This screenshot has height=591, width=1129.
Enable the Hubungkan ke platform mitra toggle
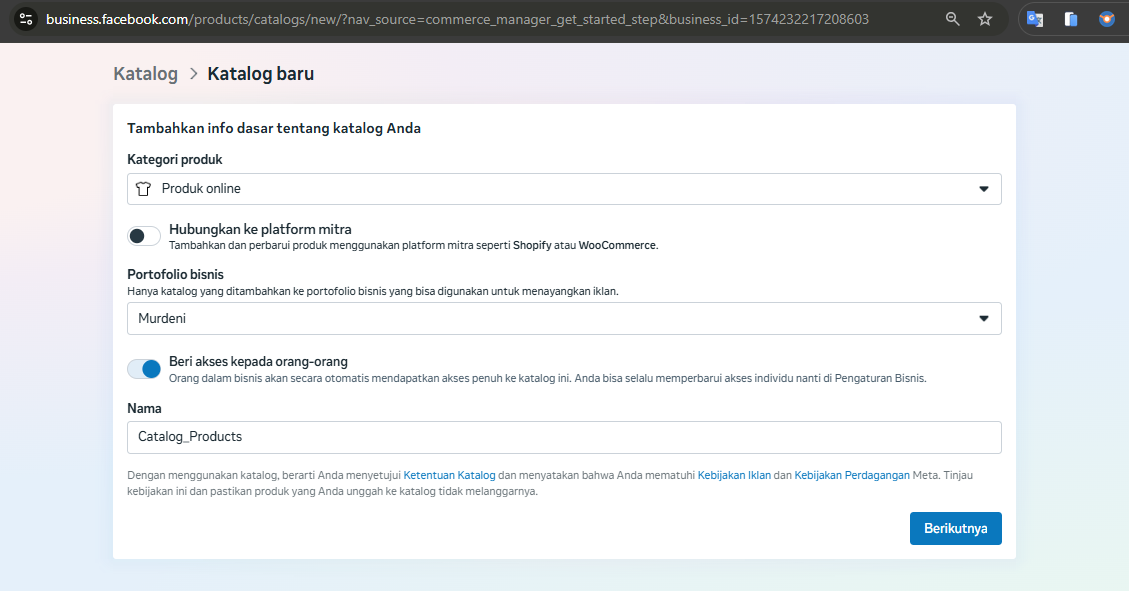144,236
